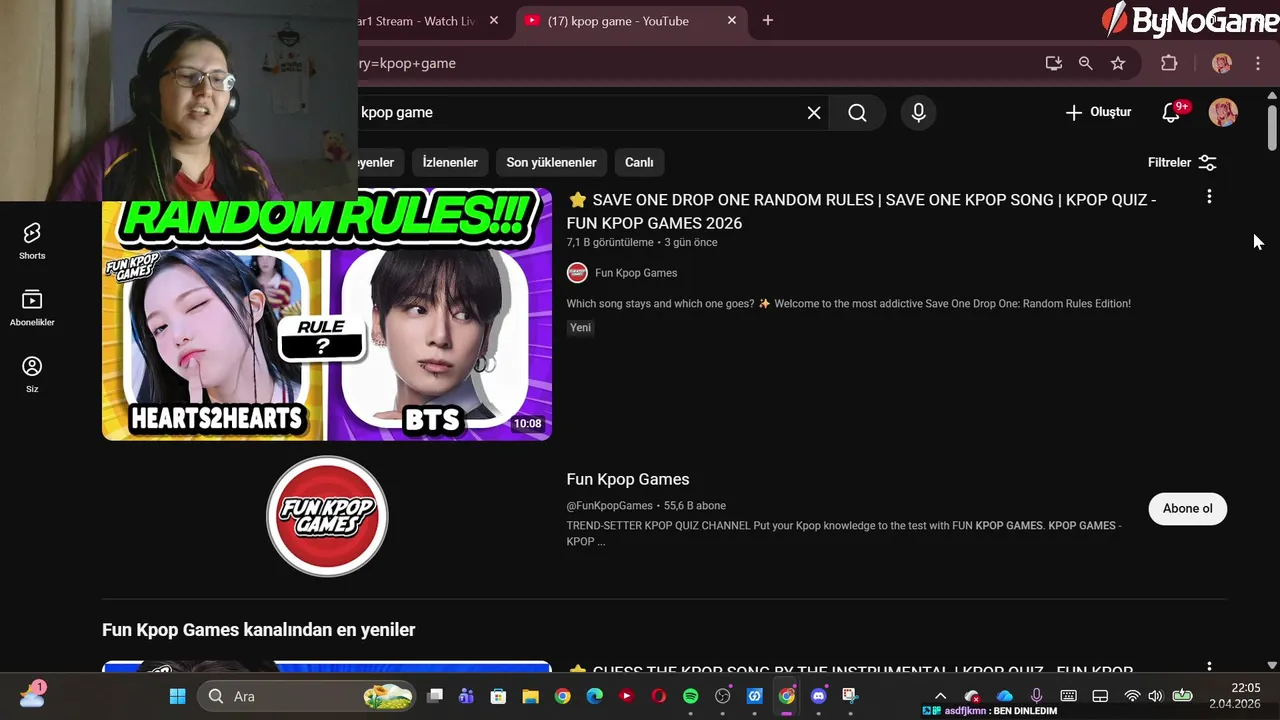Open Microsoft Edge from the taskbar

tap(594, 696)
